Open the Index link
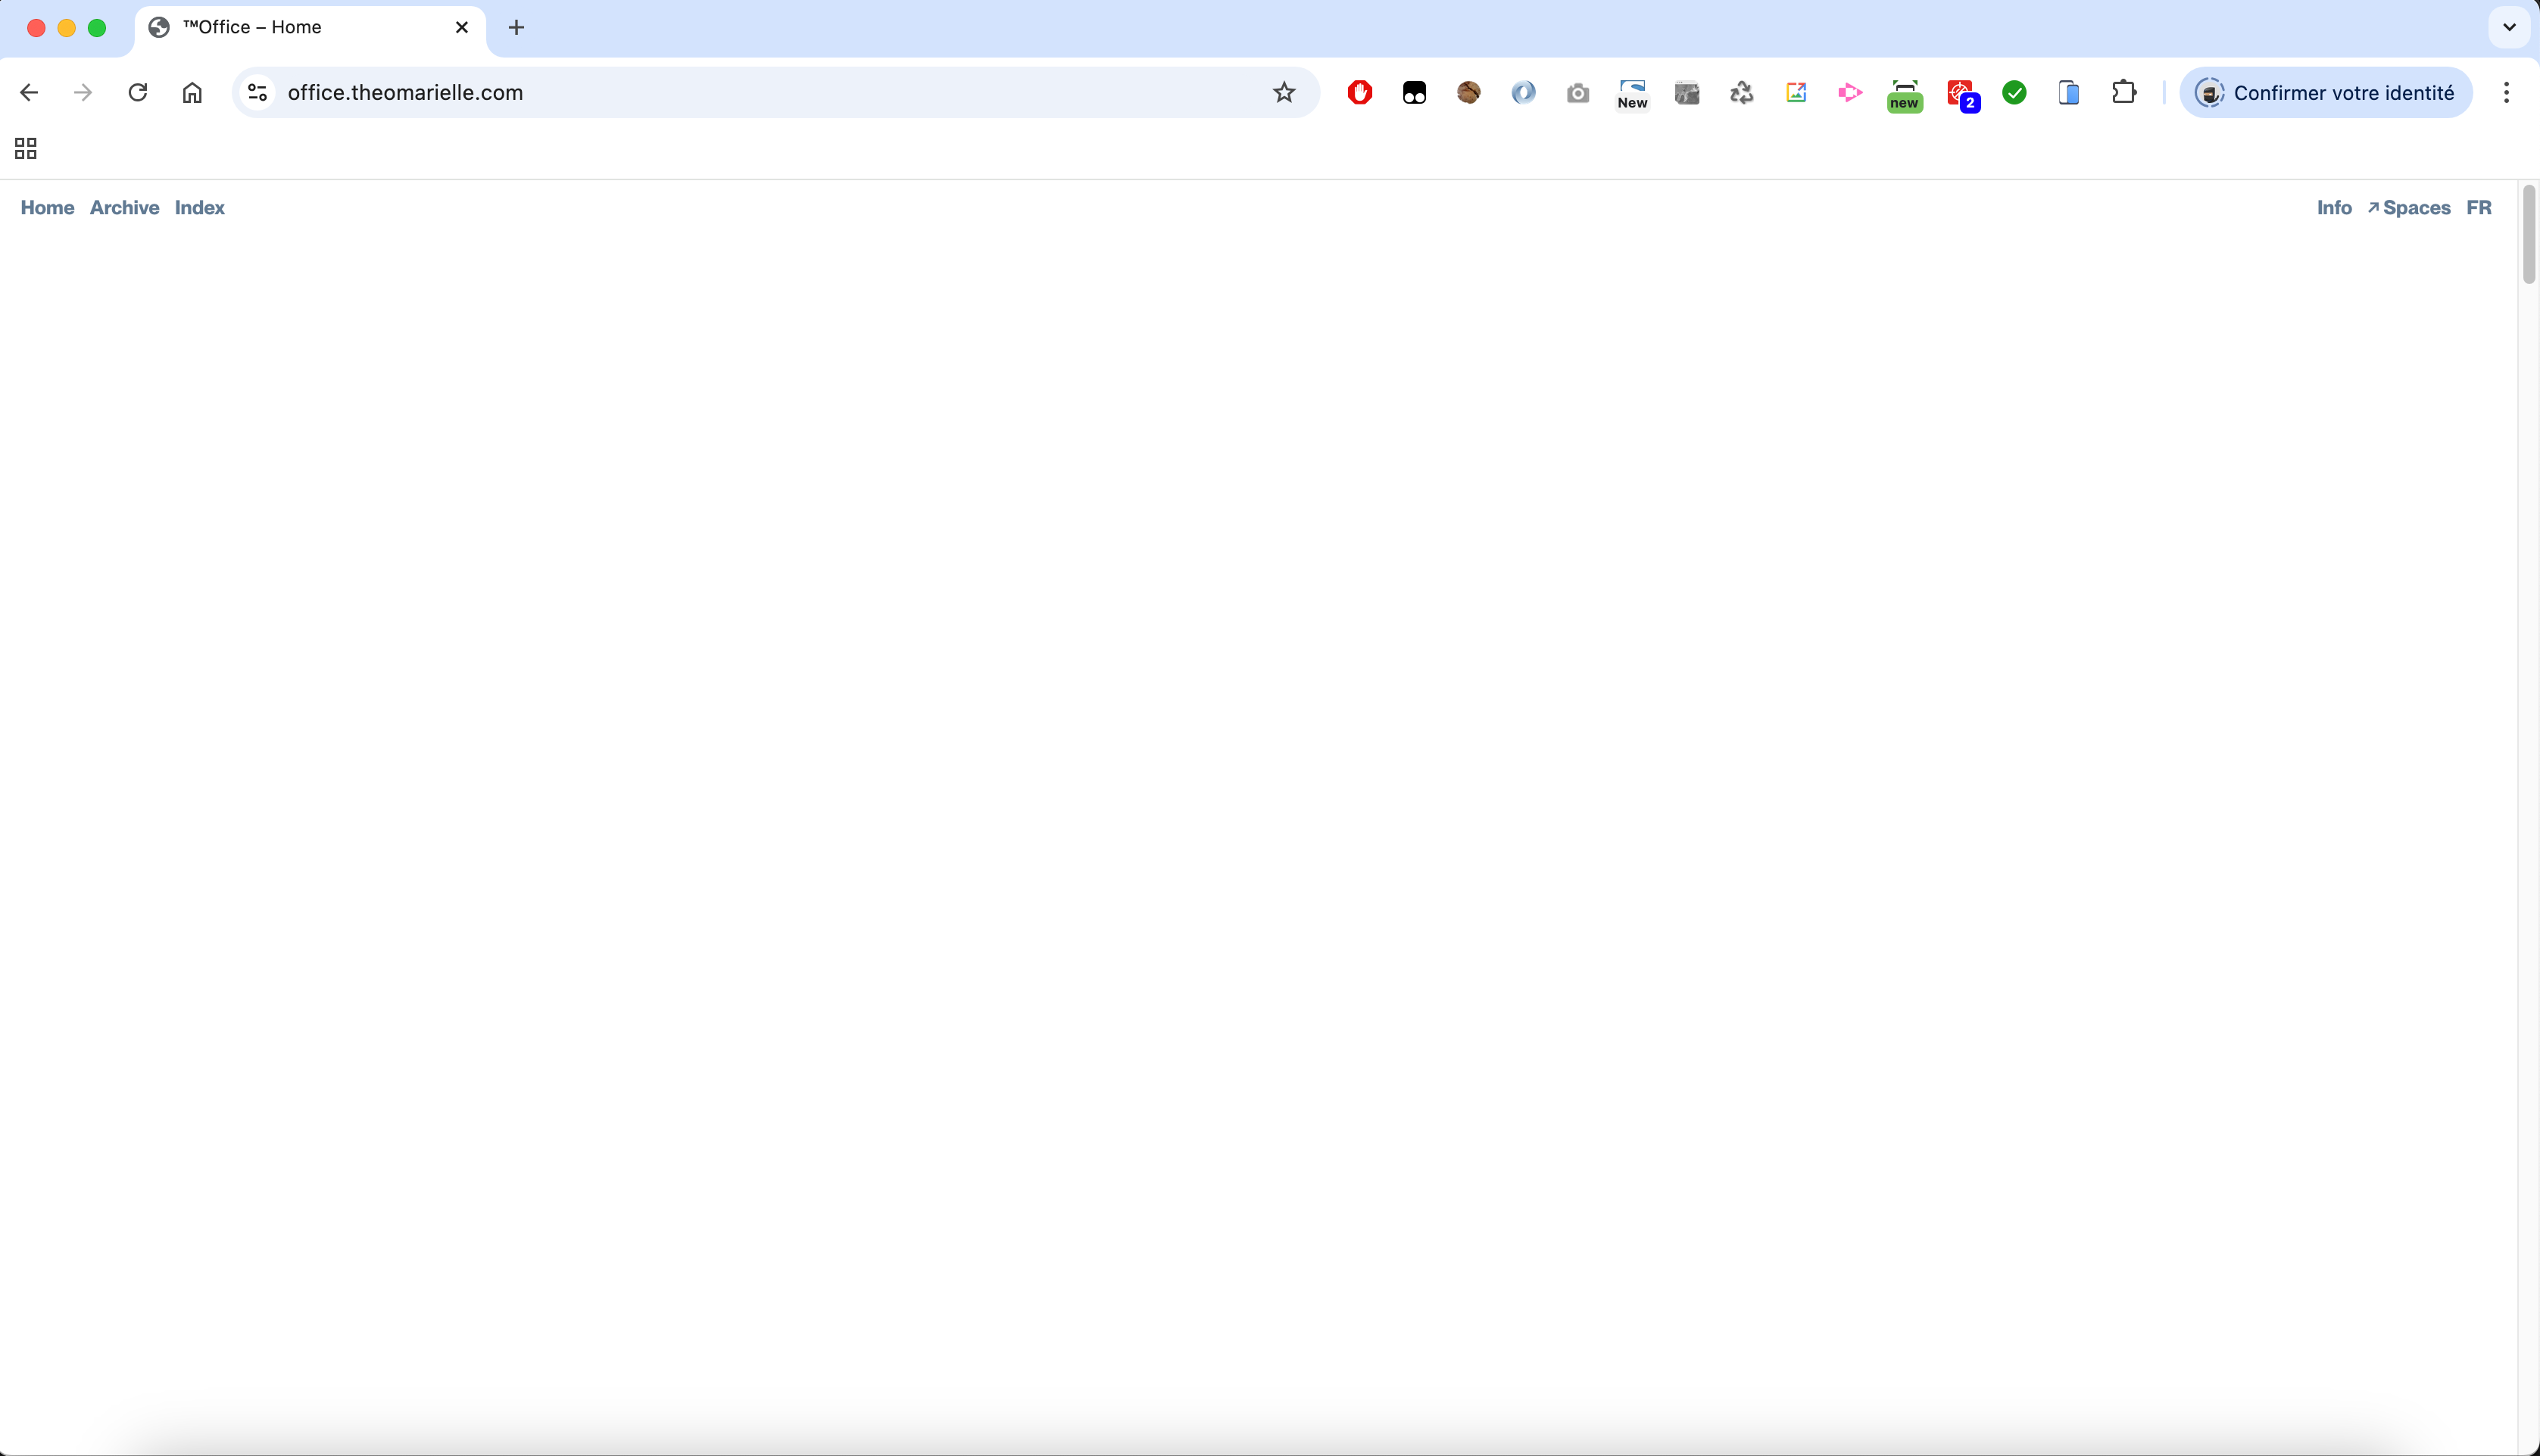Image resolution: width=2540 pixels, height=1456 pixels. click(199, 208)
